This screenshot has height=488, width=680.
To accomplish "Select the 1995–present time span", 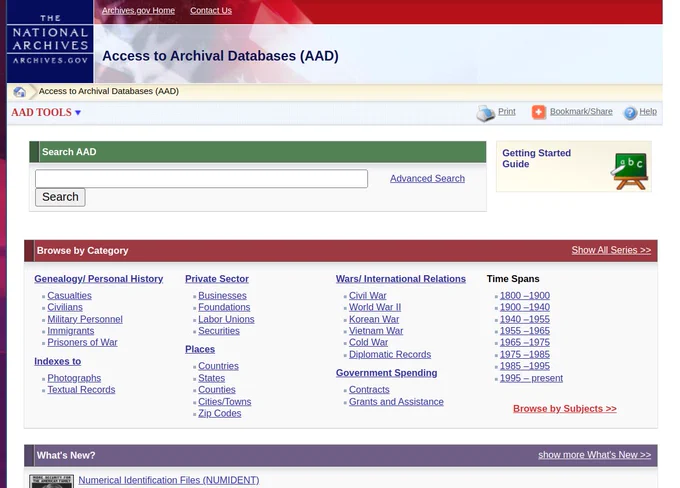I will (531, 378).
